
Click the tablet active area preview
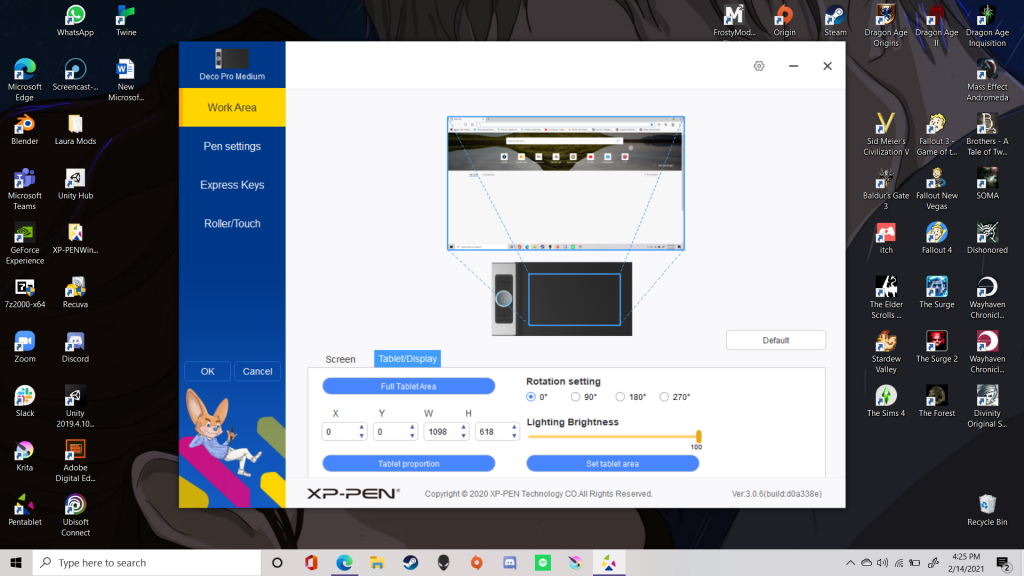(x=575, y=299)
